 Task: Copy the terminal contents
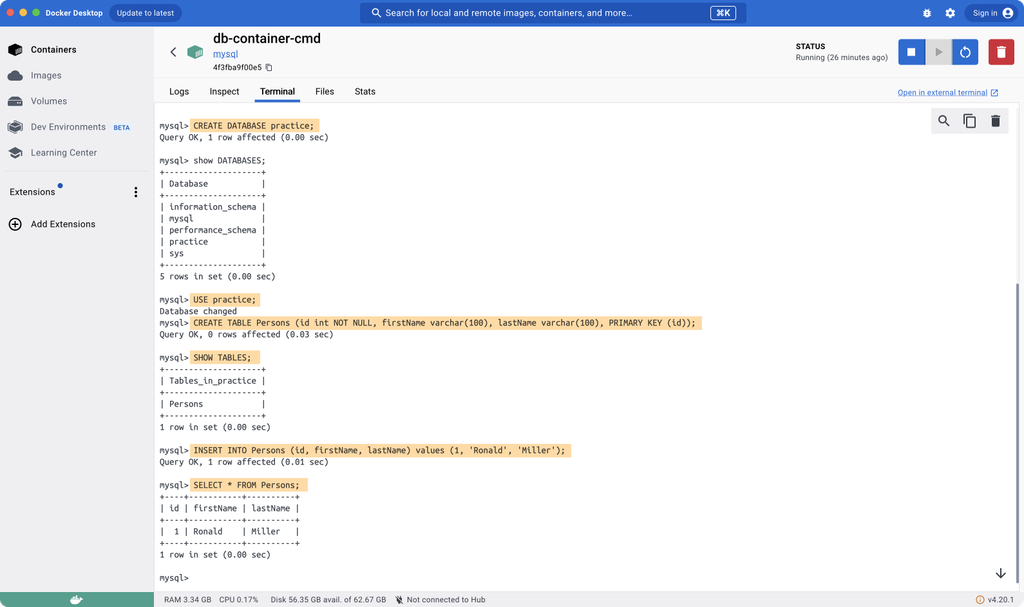pyautogui.click(x=969, y=120)
